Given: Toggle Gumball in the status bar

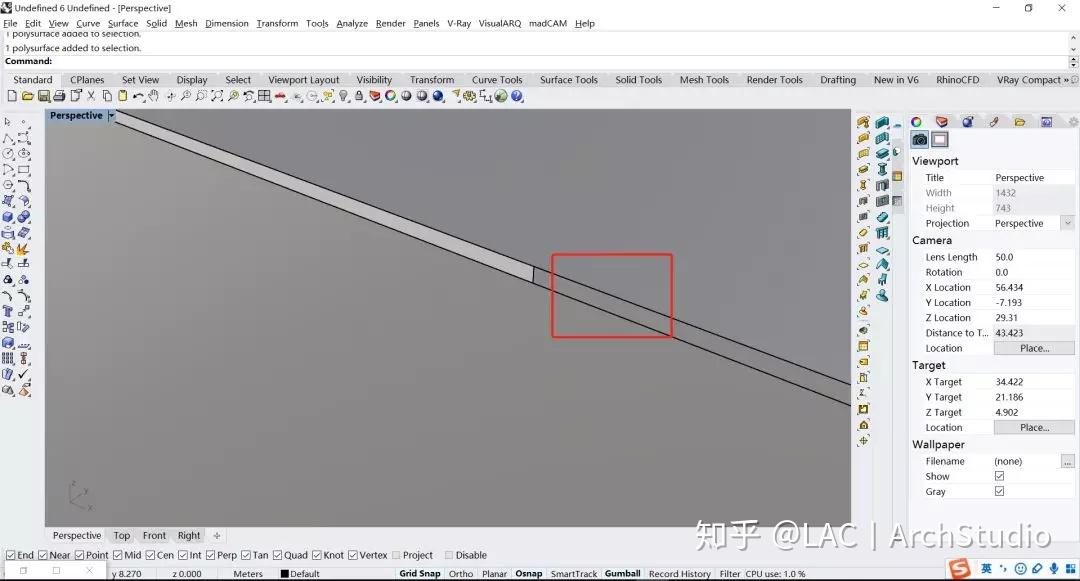Looking at the screenshot, I should pyautogui.click(x=623, y=573).
